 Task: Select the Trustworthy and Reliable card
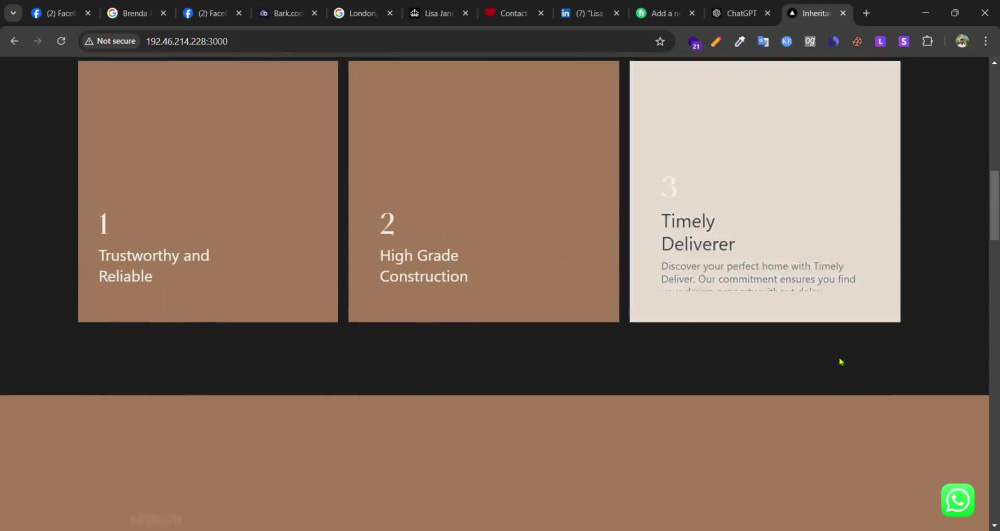point(208,191)
